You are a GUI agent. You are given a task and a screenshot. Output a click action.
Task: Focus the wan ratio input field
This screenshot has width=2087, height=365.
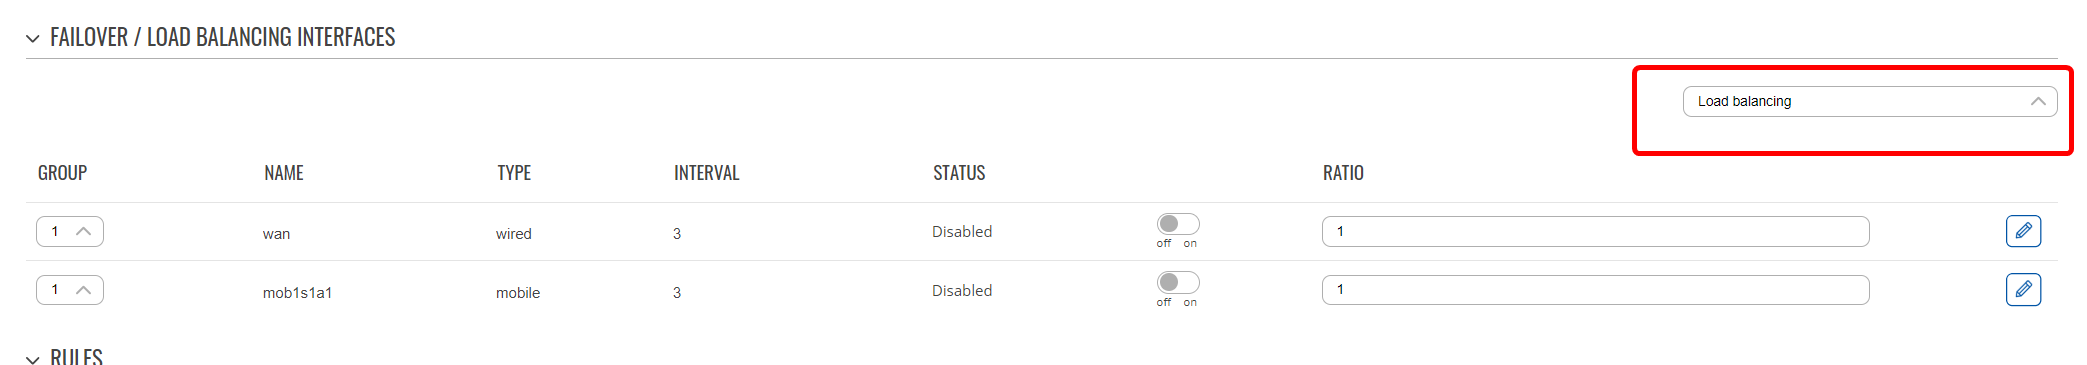tap(1595, 231)
